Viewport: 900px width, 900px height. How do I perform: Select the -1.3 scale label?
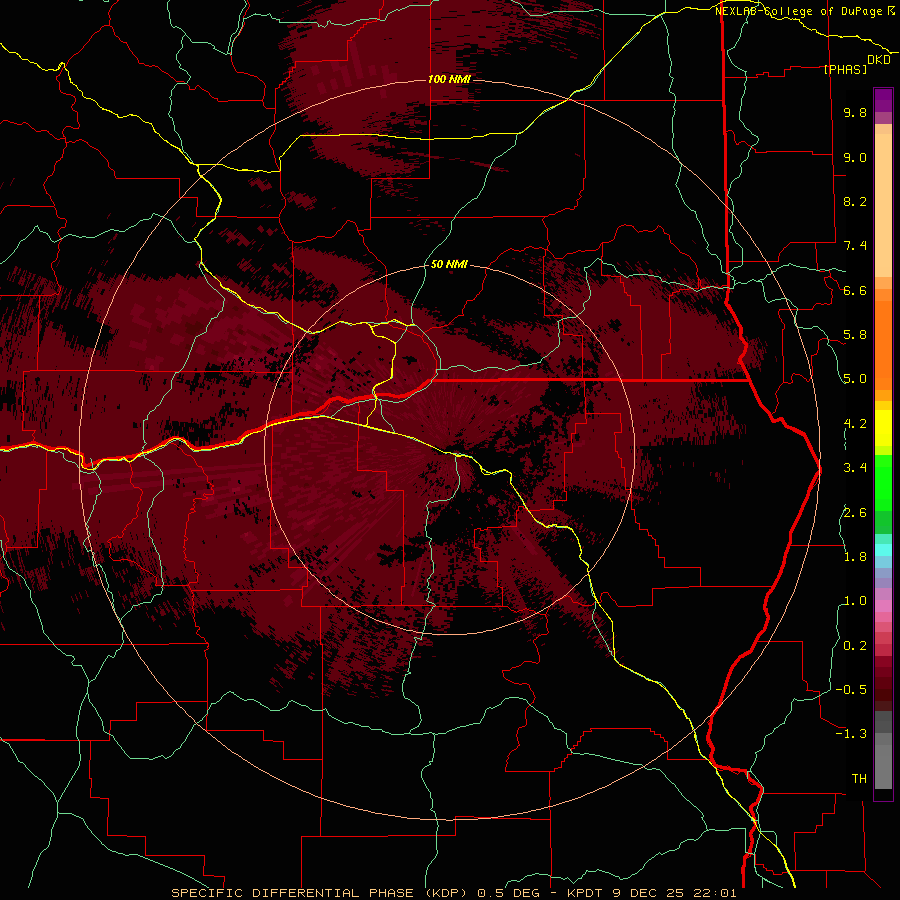pos(851,734)
